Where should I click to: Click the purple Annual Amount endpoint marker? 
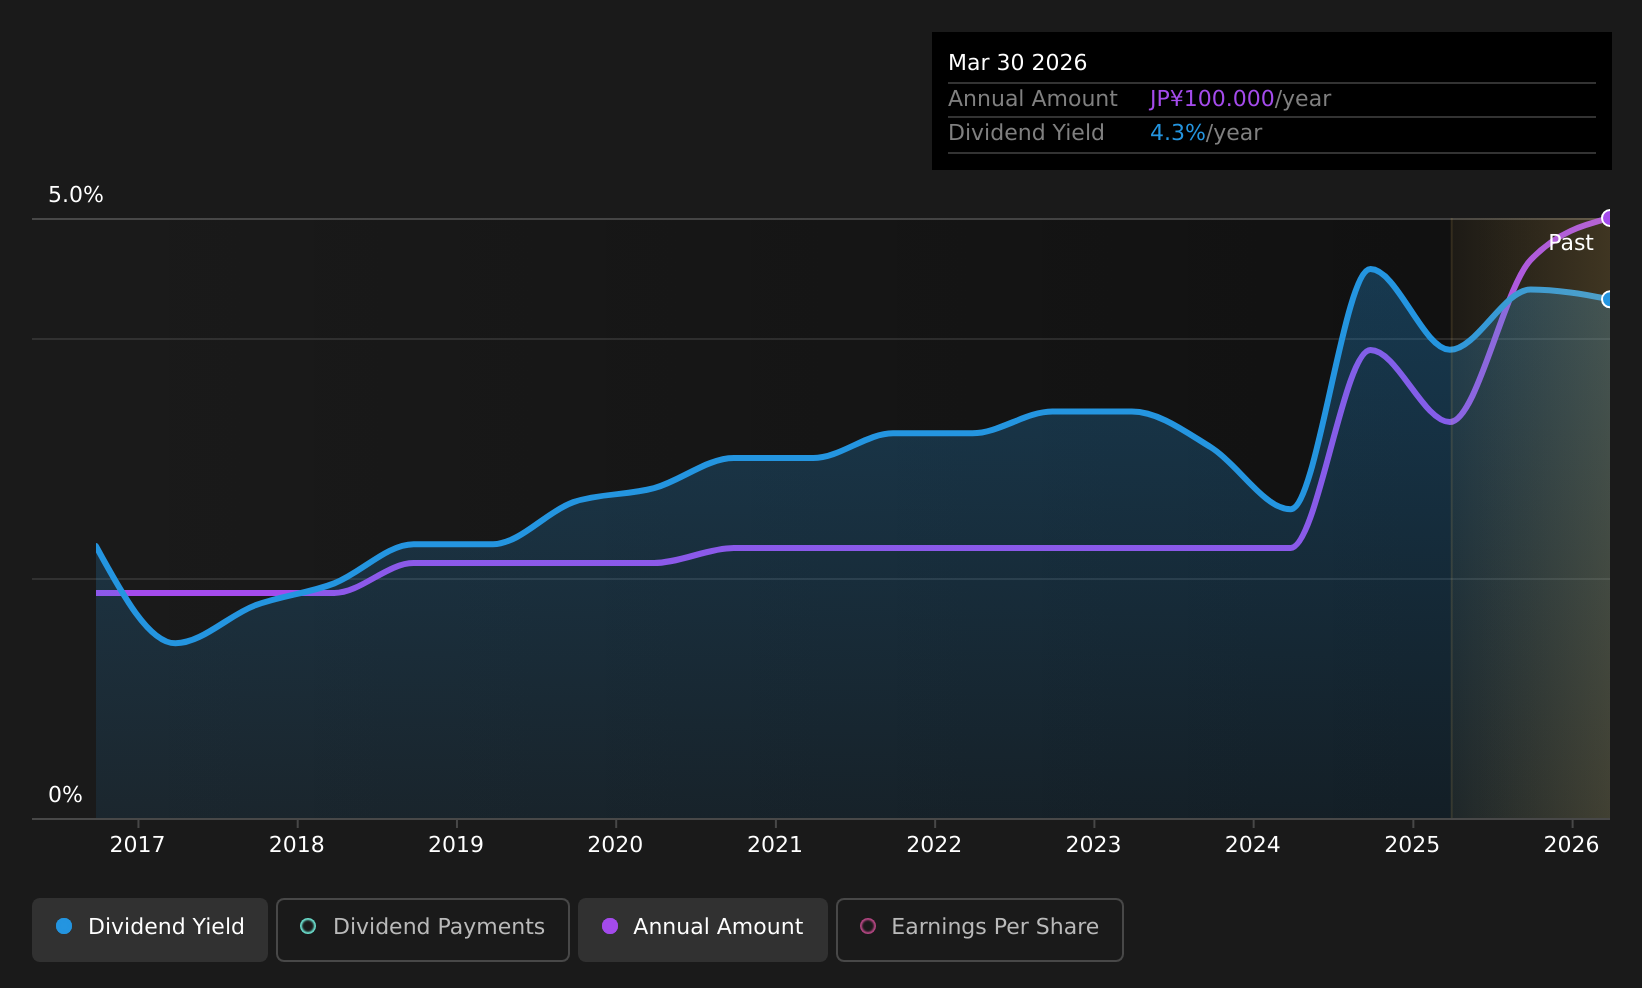point(1608,218)
